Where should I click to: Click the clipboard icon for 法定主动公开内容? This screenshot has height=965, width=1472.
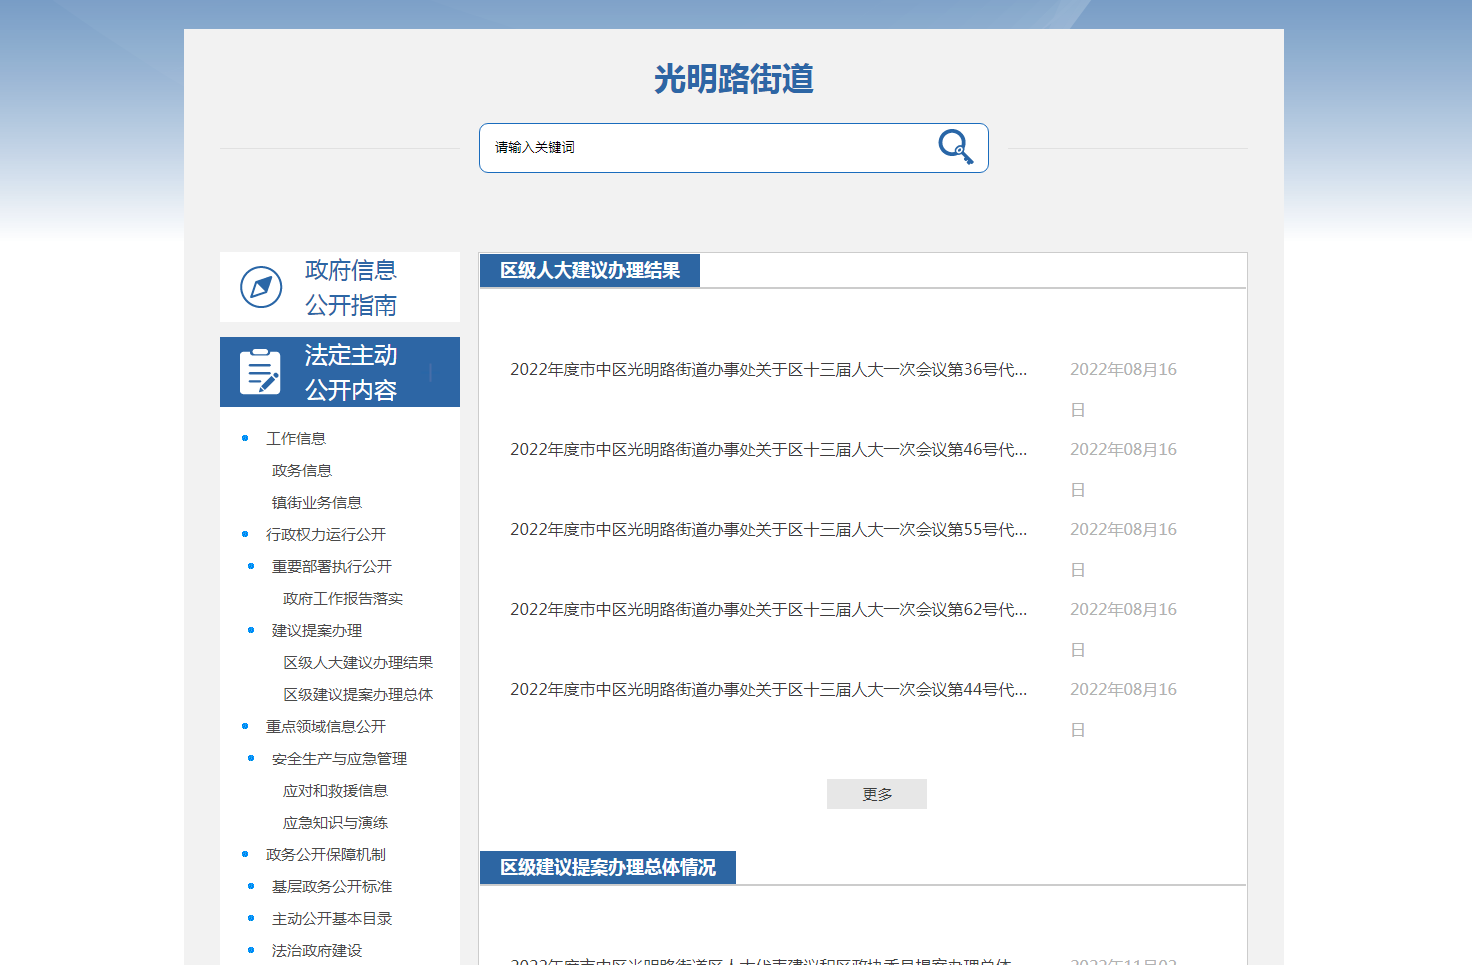click(x=261, y=372)
